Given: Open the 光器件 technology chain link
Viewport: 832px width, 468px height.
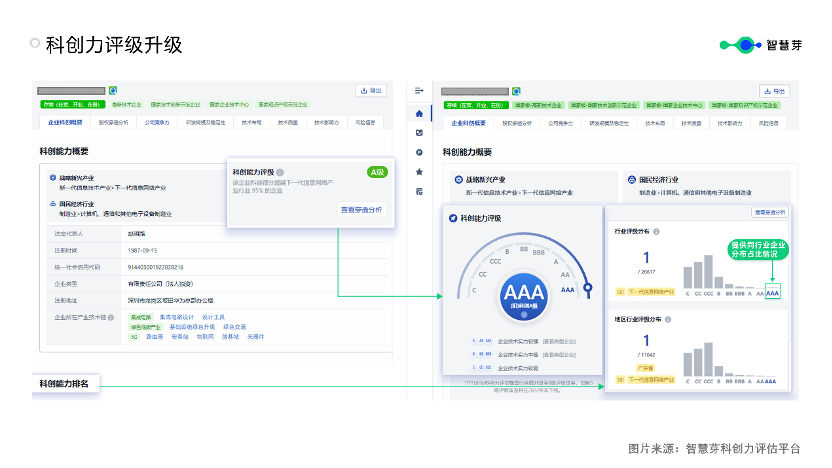Looking at the screenshot, I should click(x=255, y=336).
